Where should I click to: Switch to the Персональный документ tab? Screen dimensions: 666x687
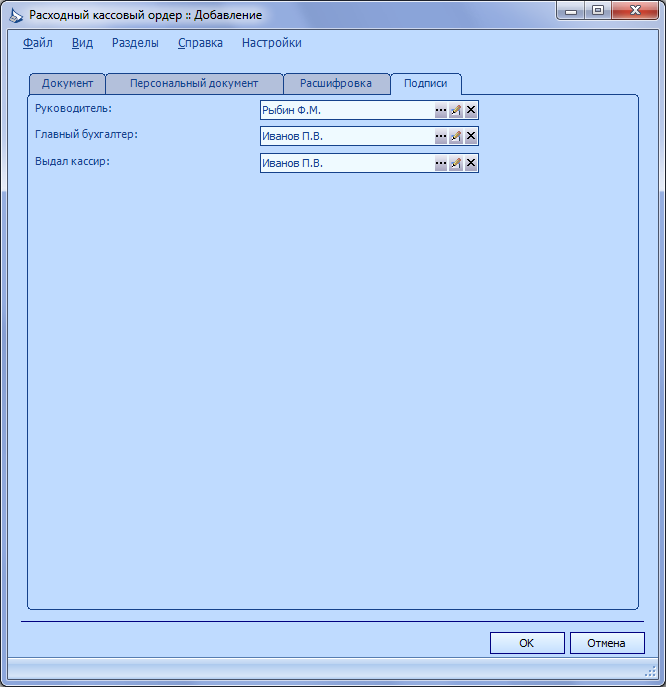point(194,84)
